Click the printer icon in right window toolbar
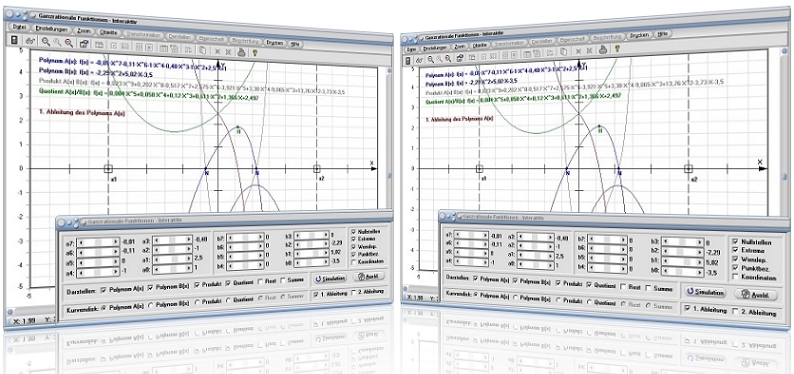This screenshot has height=374, width=794. tap(603, 50)
